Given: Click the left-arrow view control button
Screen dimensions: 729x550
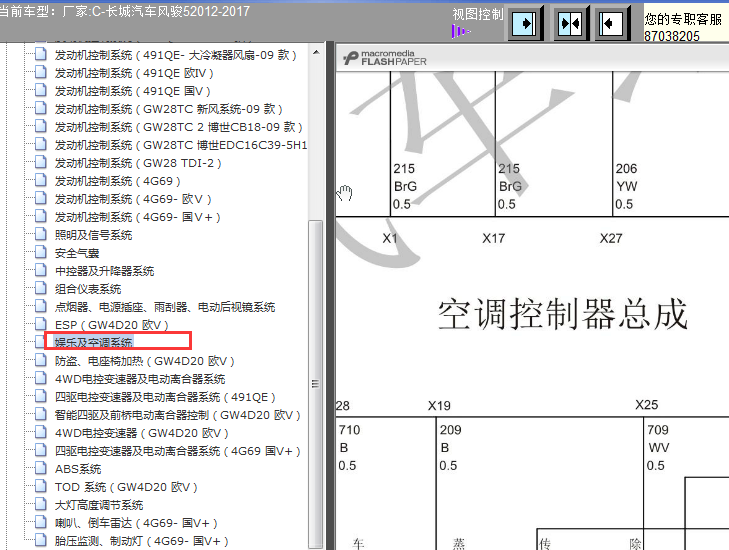Looking at the screenshot, I should click(x=611, y=23).
